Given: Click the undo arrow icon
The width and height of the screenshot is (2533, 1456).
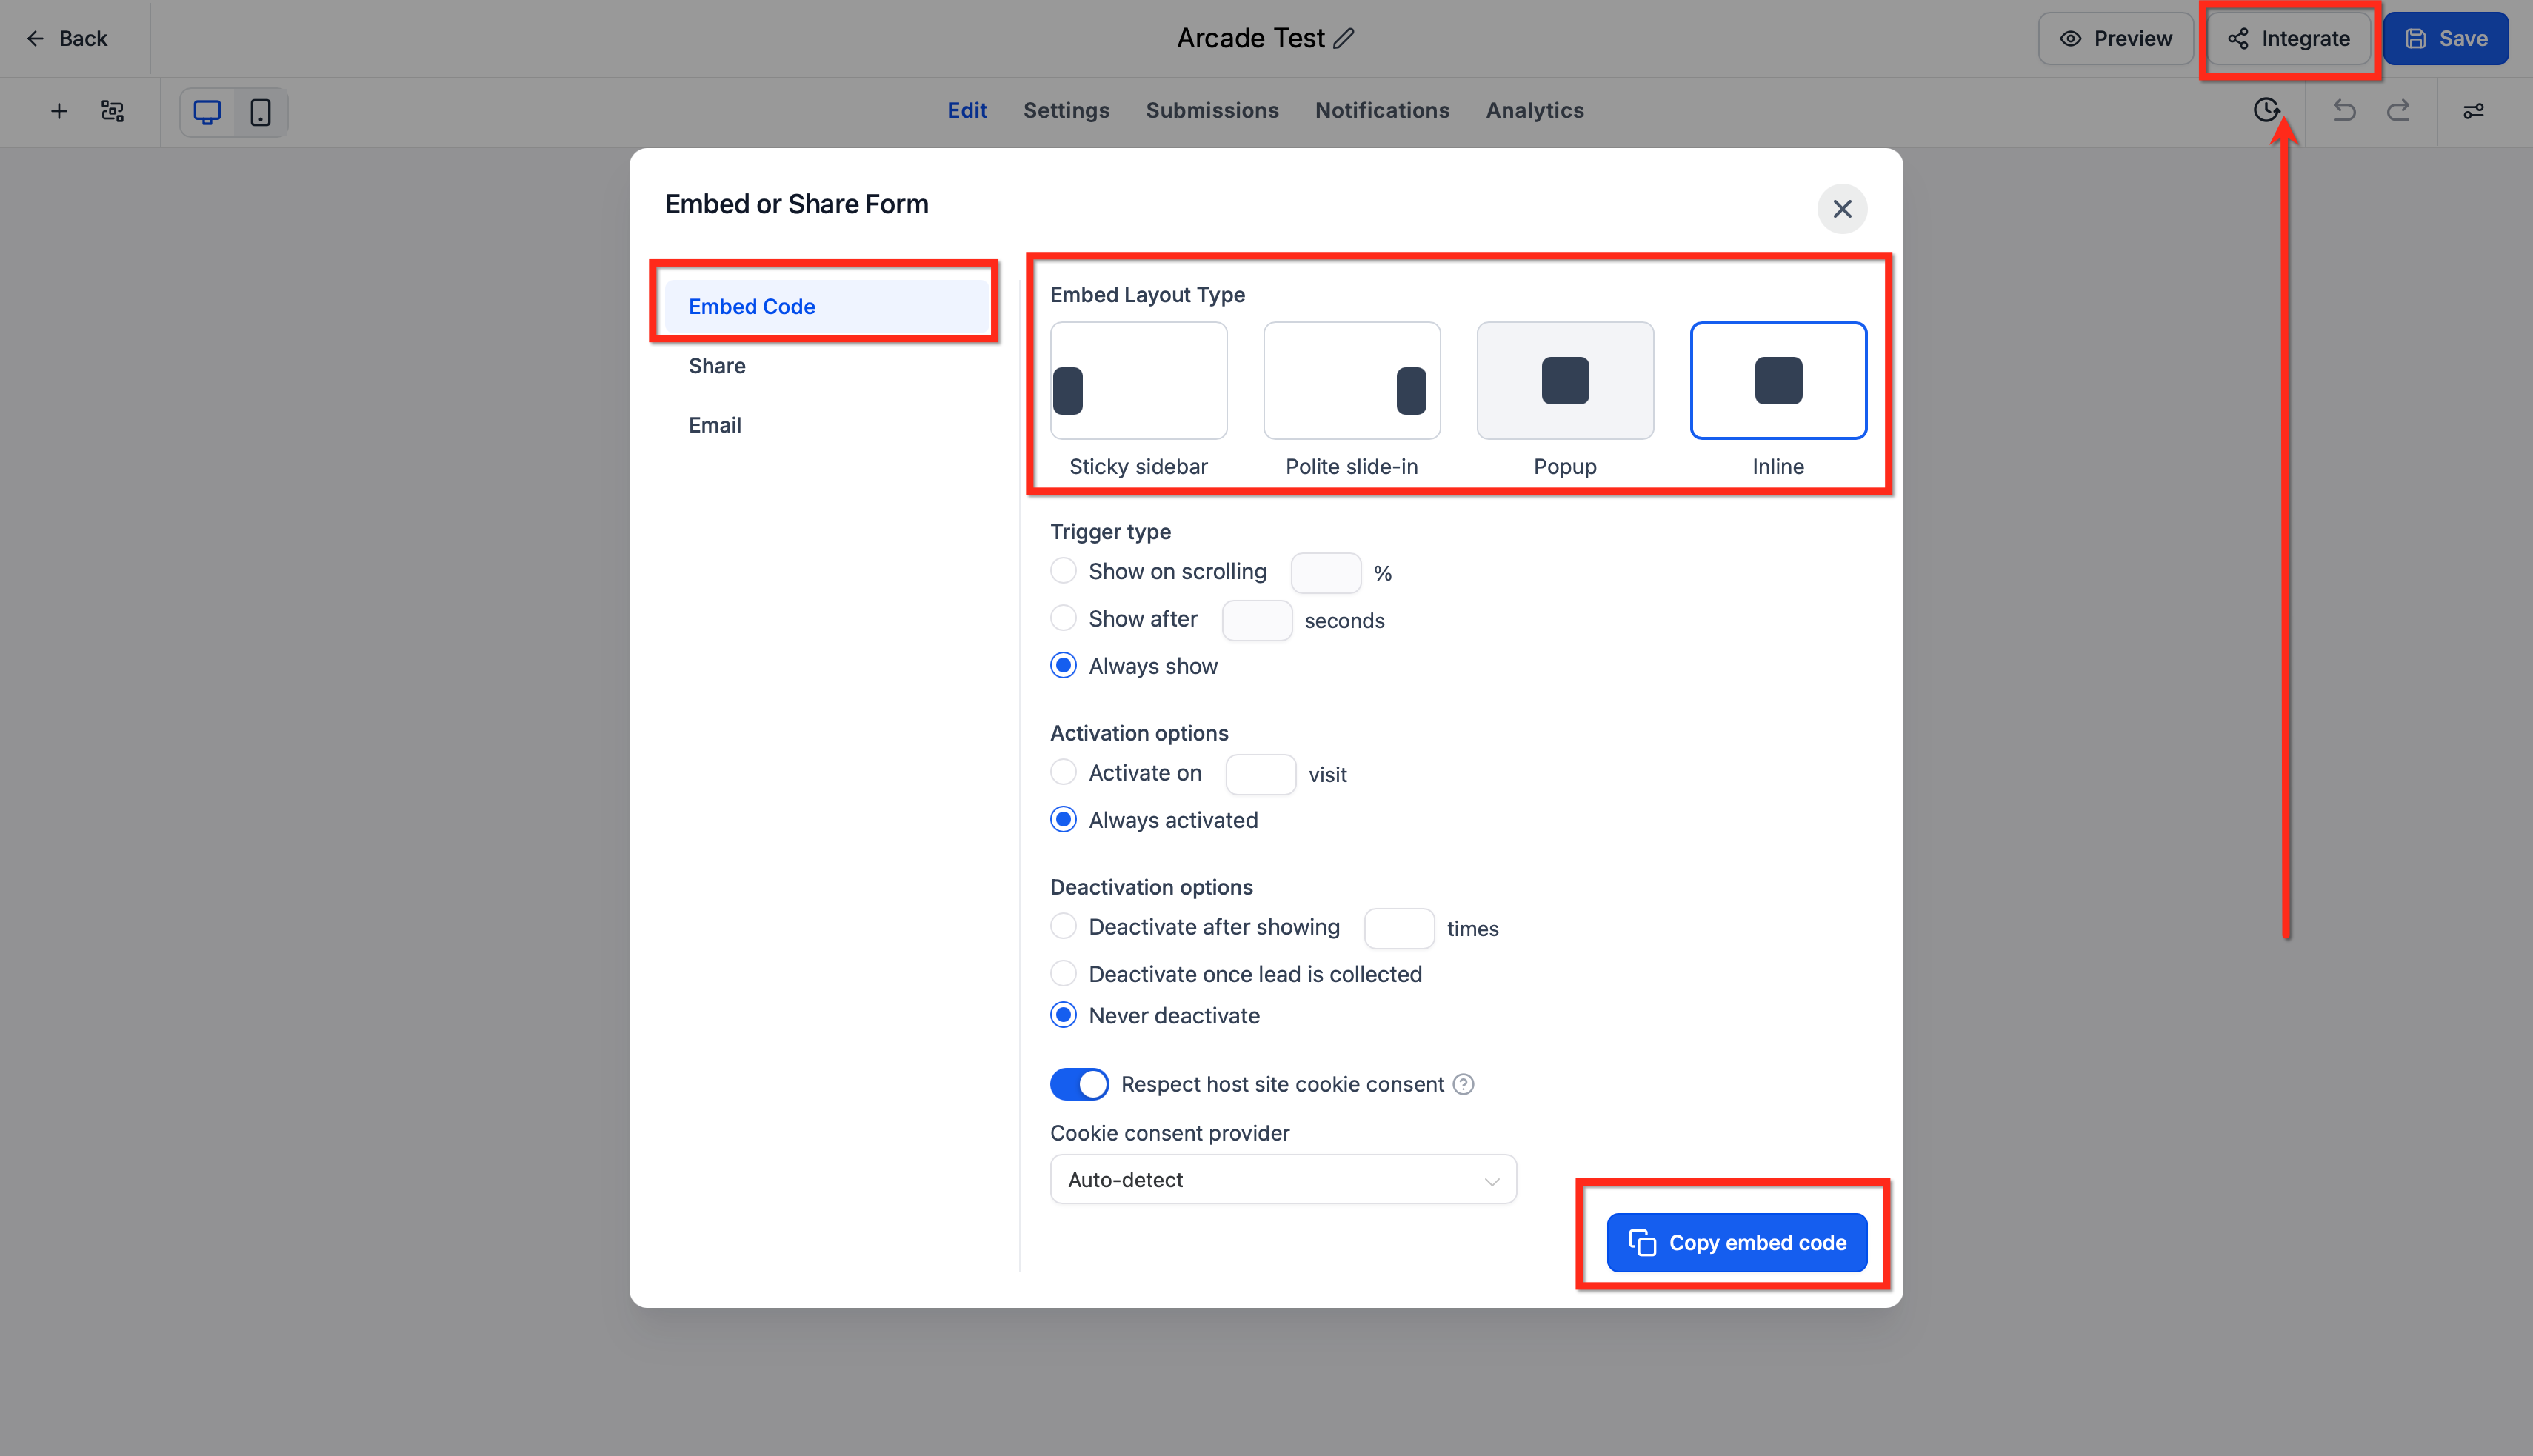Looking at the screenshot, I should point(2344,110).
